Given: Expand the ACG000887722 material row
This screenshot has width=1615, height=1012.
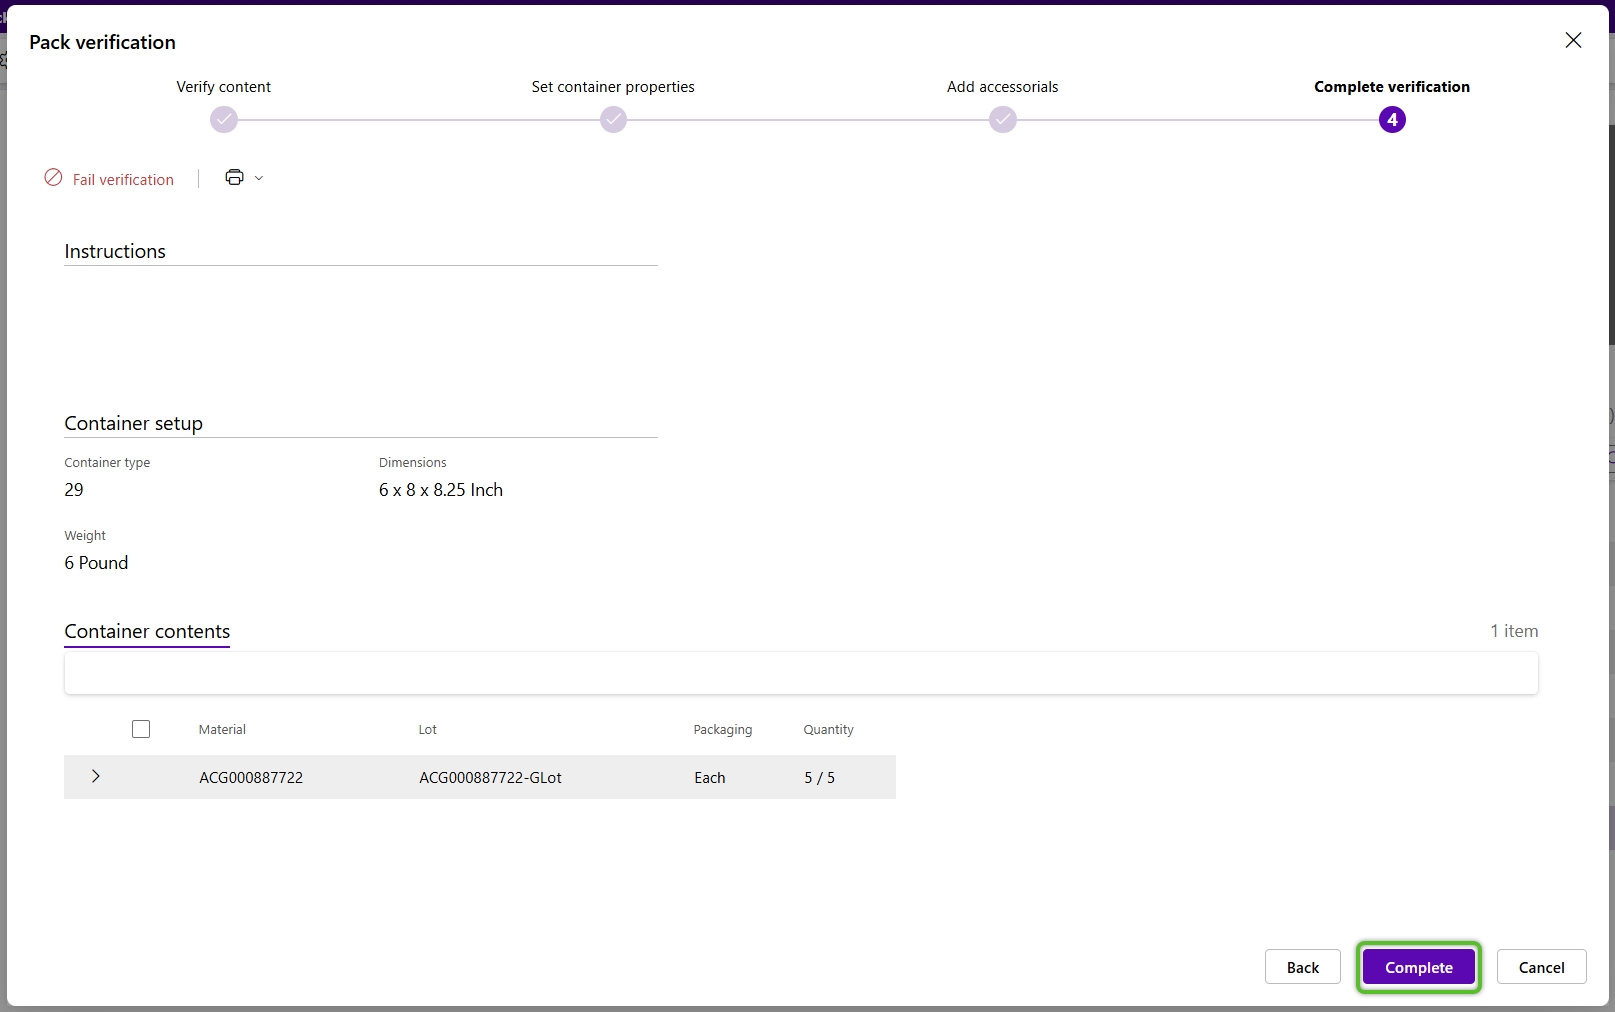Looking at the screenshot, I should (x=96, y=776).
